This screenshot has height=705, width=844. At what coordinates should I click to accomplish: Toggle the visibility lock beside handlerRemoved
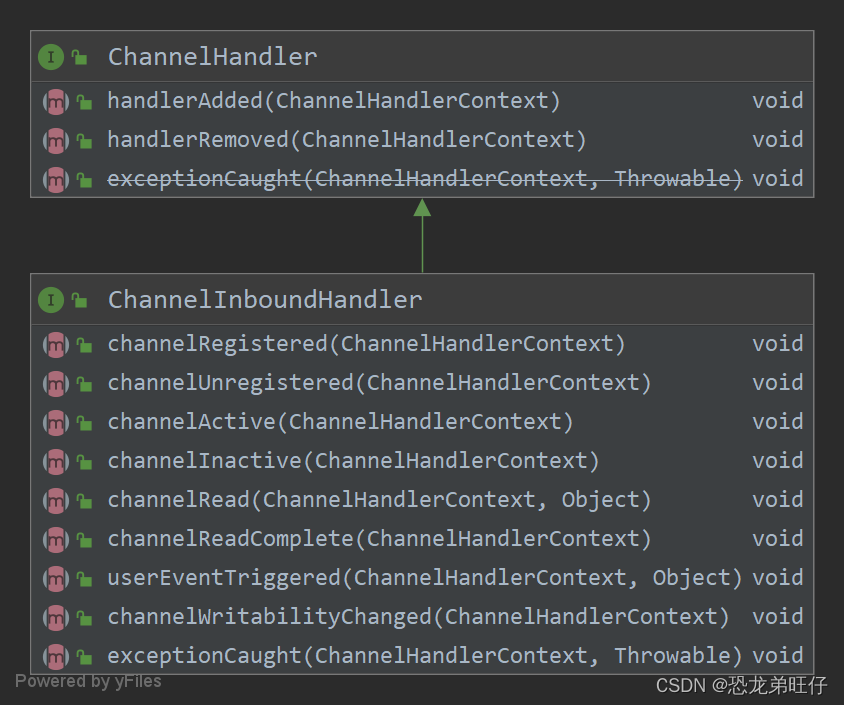coord(84,140)
